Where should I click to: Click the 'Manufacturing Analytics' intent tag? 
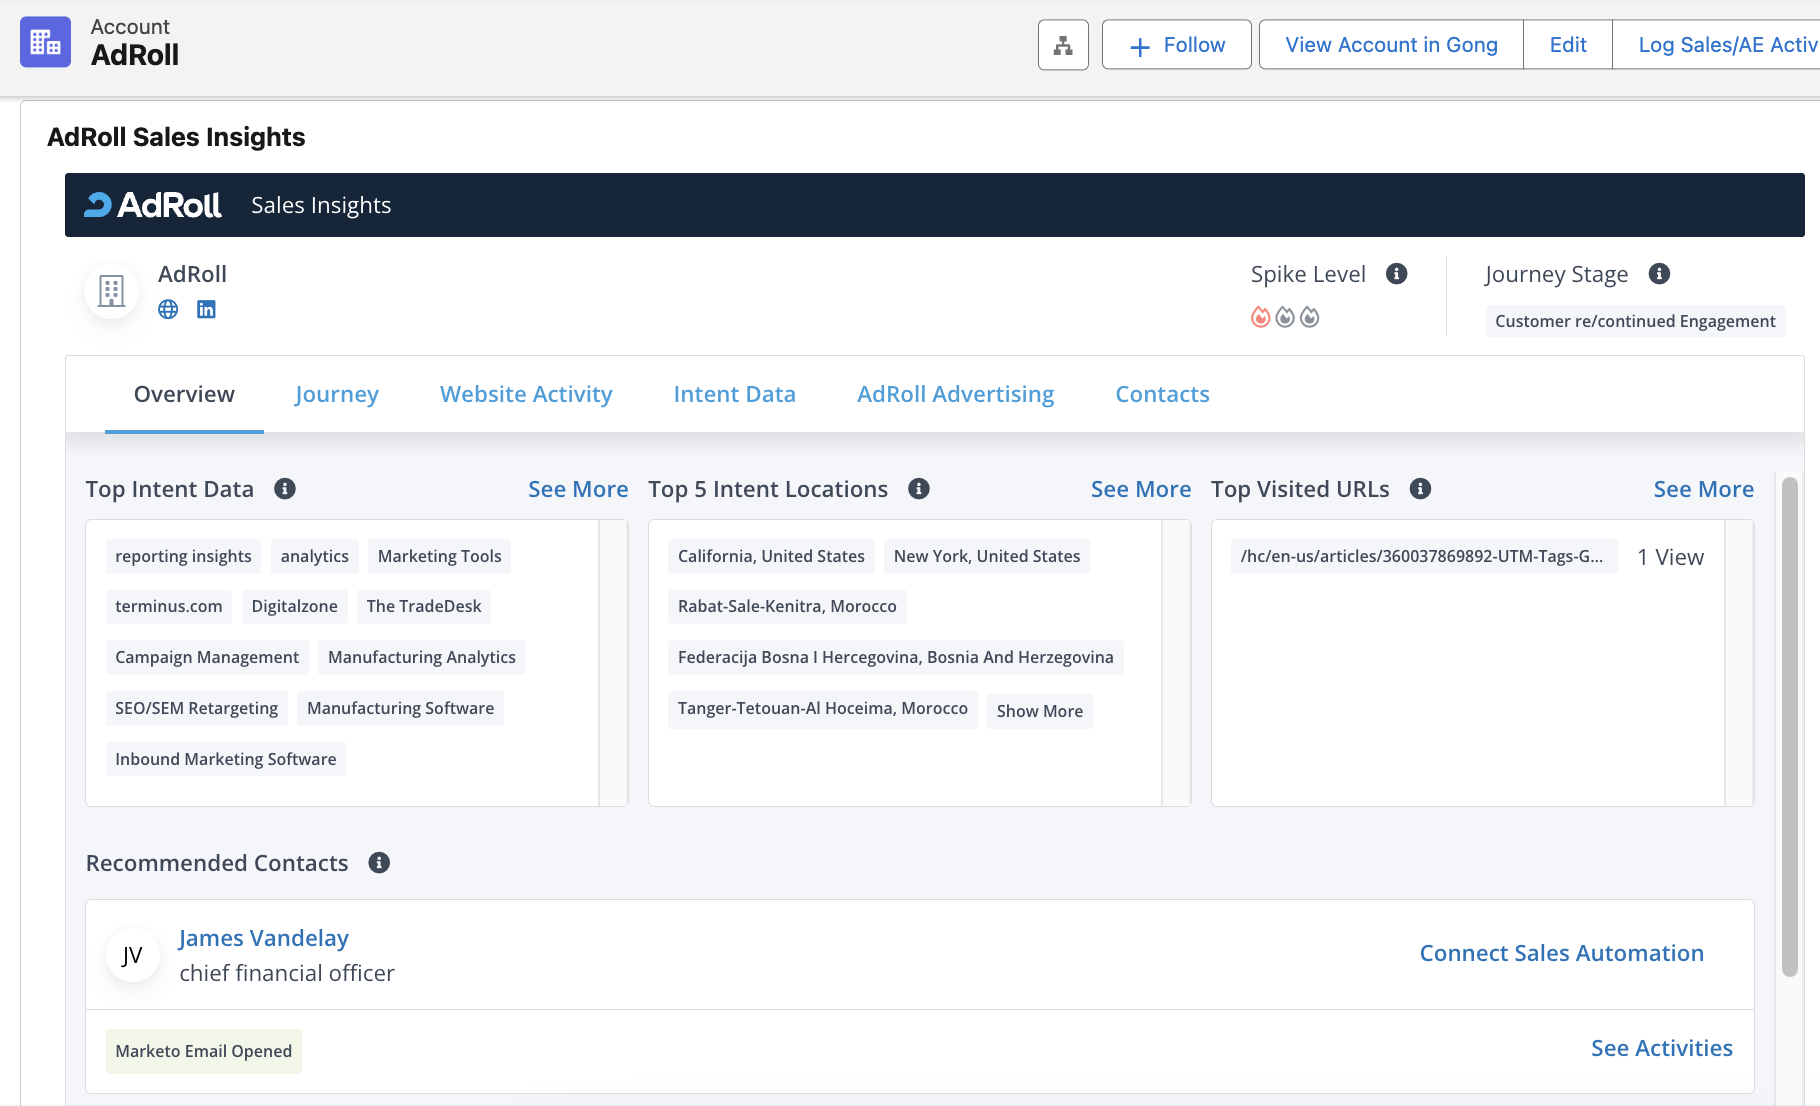pyautogui.click(x=422, y=657)
